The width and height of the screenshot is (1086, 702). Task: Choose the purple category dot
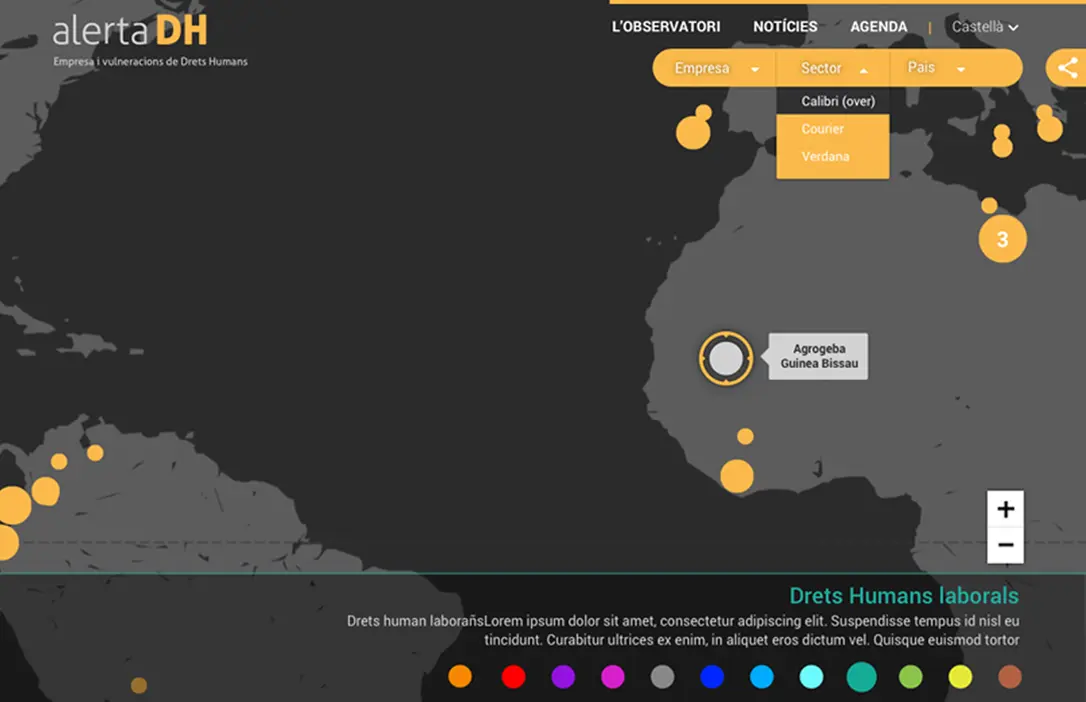click(x=563, y=677)
